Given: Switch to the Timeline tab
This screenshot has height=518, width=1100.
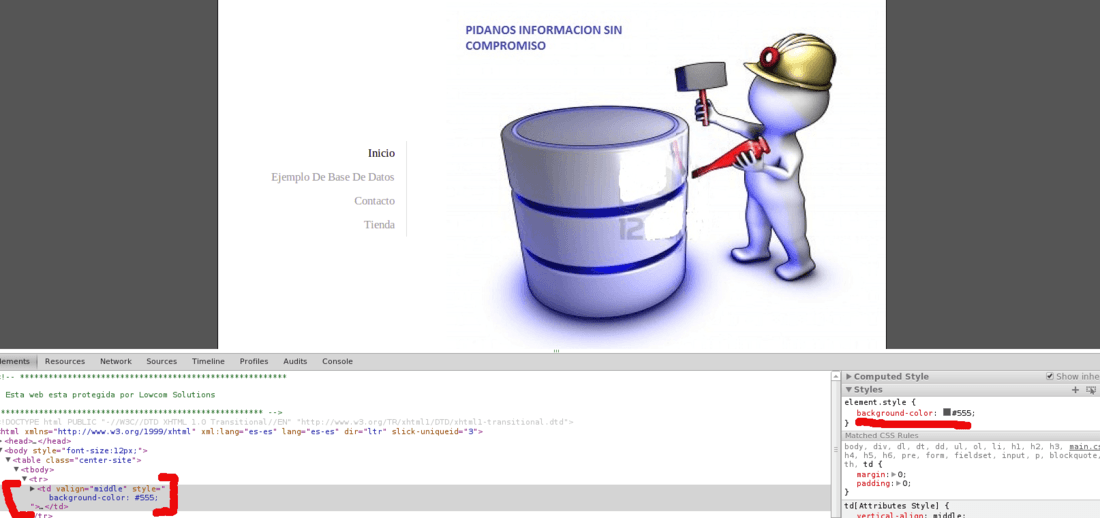Looking at the screenshot, I should pos(208,361).
